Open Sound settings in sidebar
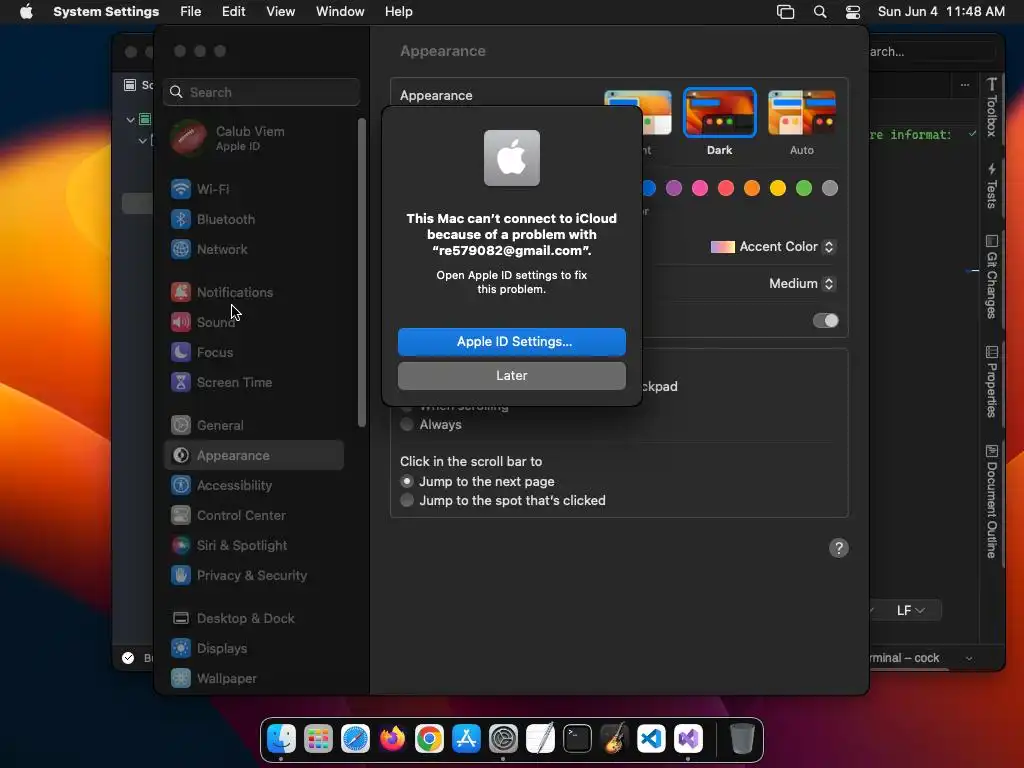 tap(253, 323)
